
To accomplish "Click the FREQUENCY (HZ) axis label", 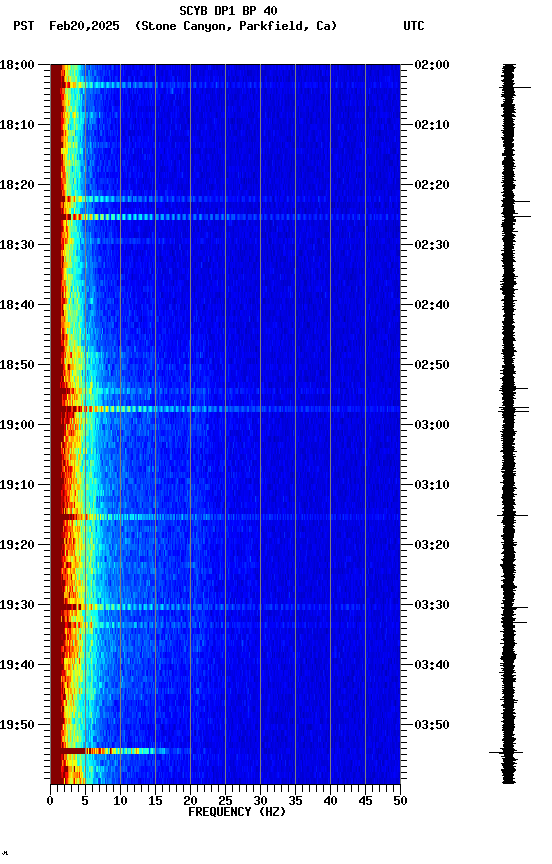I will pyautogui.click(x=237, y=812).
